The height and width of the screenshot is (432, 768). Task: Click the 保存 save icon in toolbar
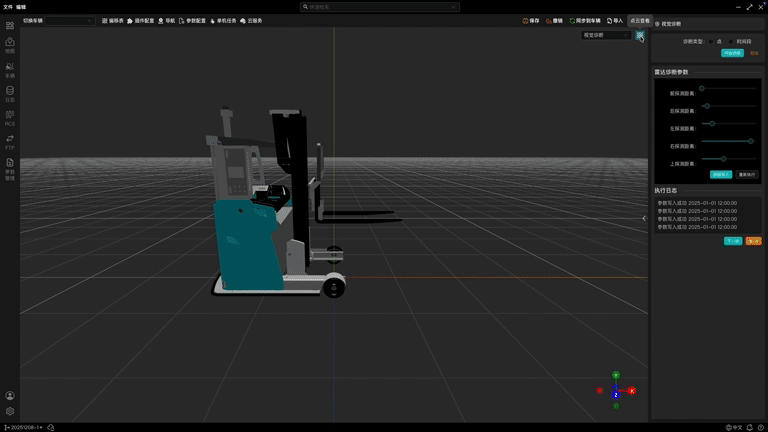coord(526,20)
